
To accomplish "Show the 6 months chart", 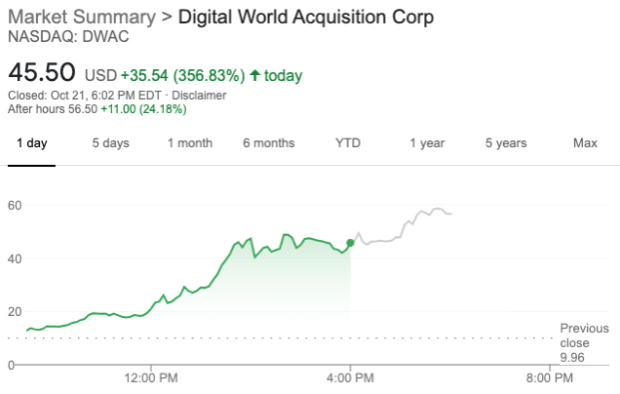I will click(269, 143).
